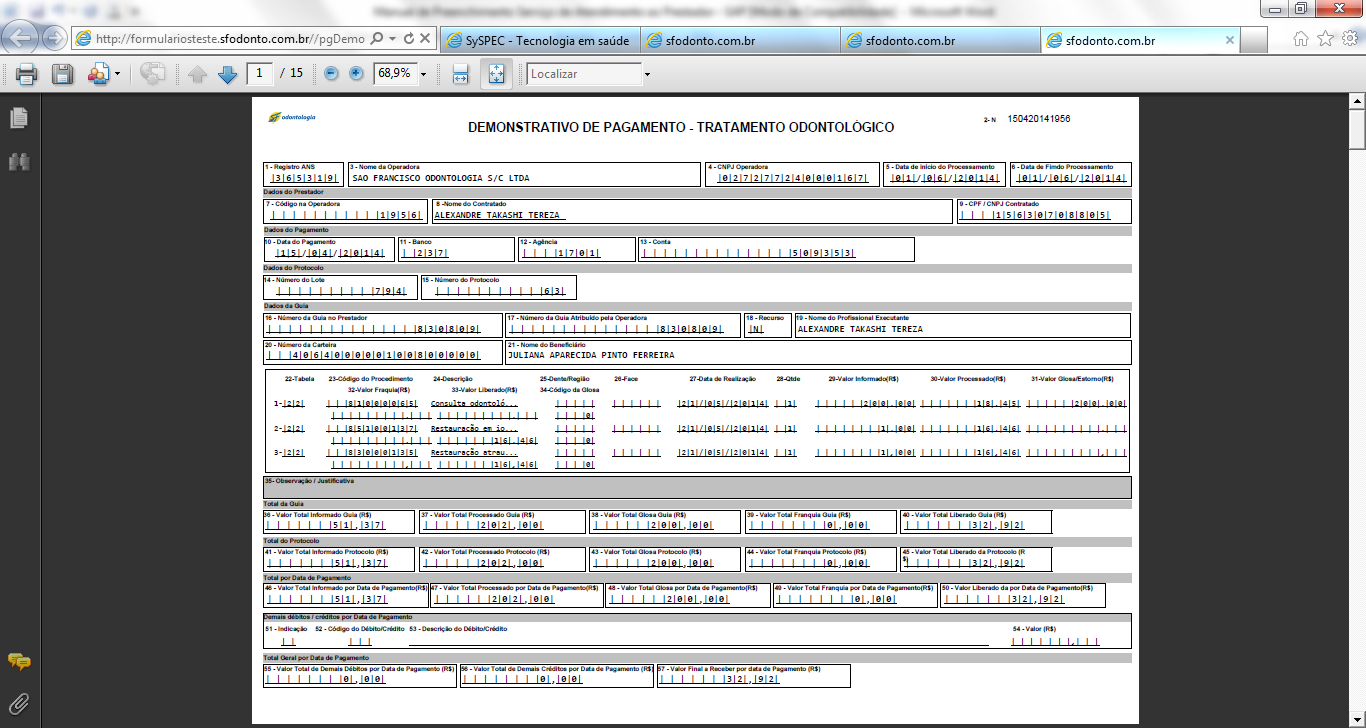This screenshot has height=728, width=1366.
Task: Click the current page number field
Action: pyautogui.click(x=260, y=73)
